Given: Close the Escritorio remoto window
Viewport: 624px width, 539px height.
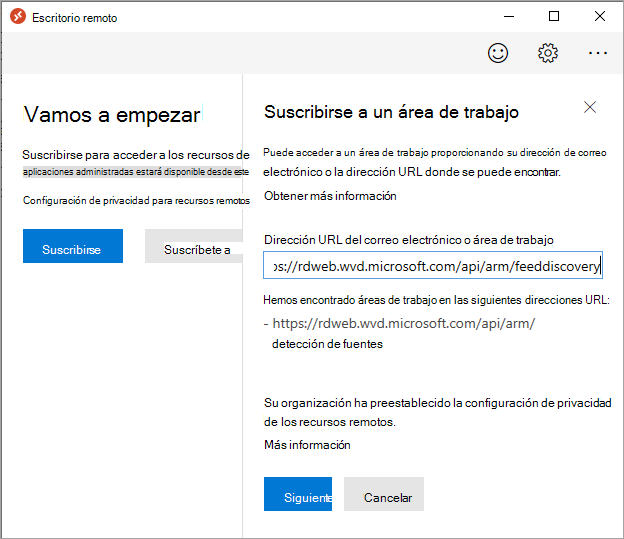Looking at the screenshot, I should tap(600, 16).
